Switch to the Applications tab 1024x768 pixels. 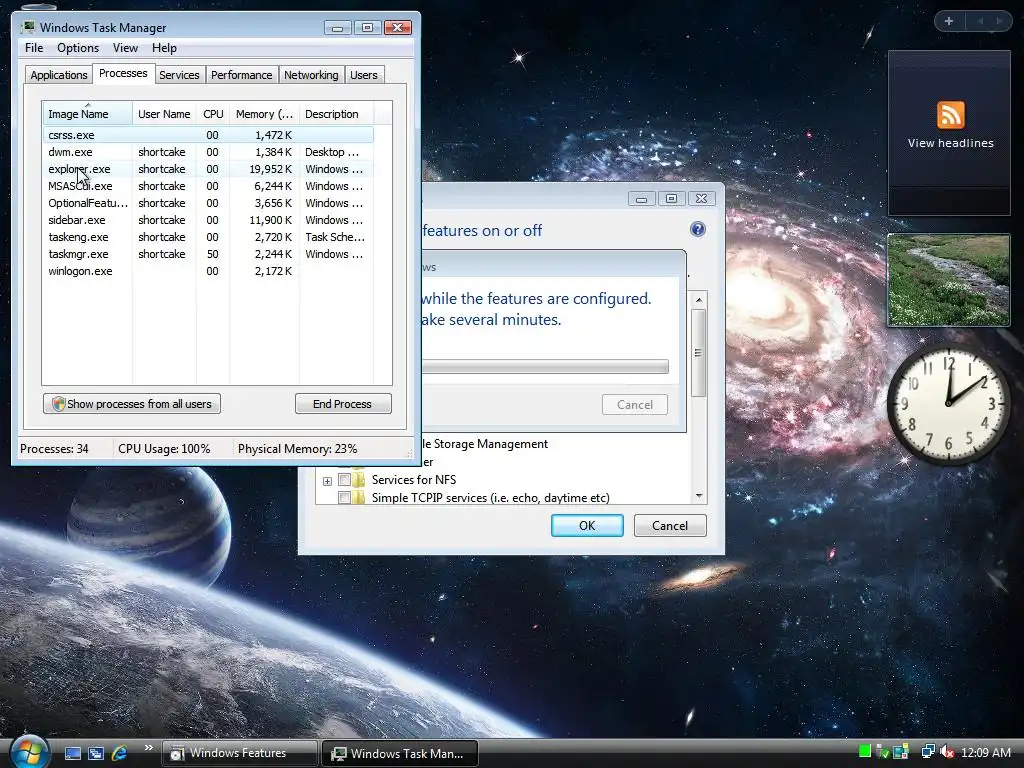(x=59, y=74)
